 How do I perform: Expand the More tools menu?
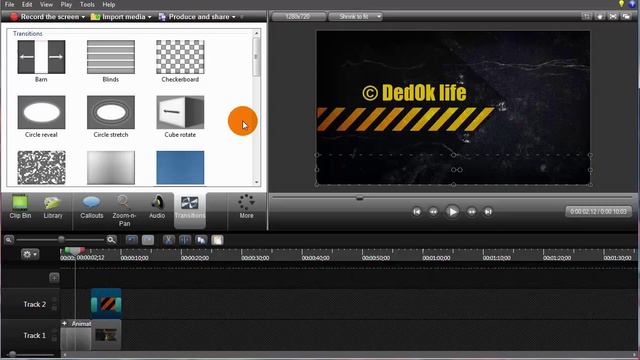[246, 207]
